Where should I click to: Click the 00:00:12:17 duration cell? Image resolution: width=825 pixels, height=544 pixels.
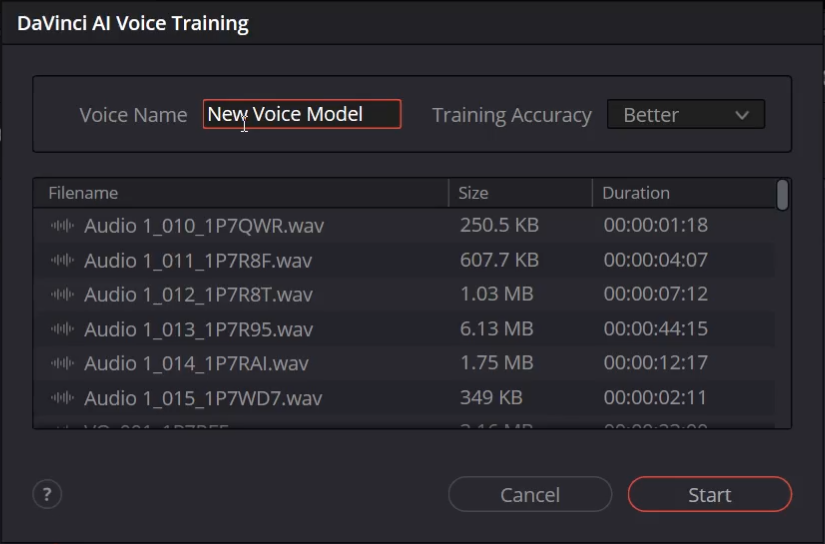pyautogui.click(x=656, y=363)
